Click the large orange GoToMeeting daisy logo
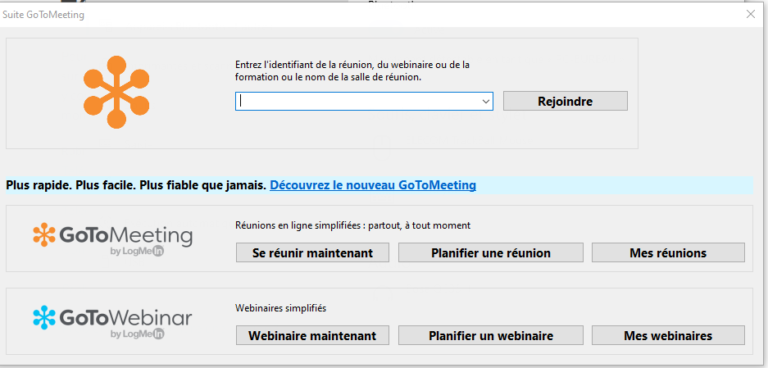Viewport: 768px width, 368px height. tap(117, 92)
